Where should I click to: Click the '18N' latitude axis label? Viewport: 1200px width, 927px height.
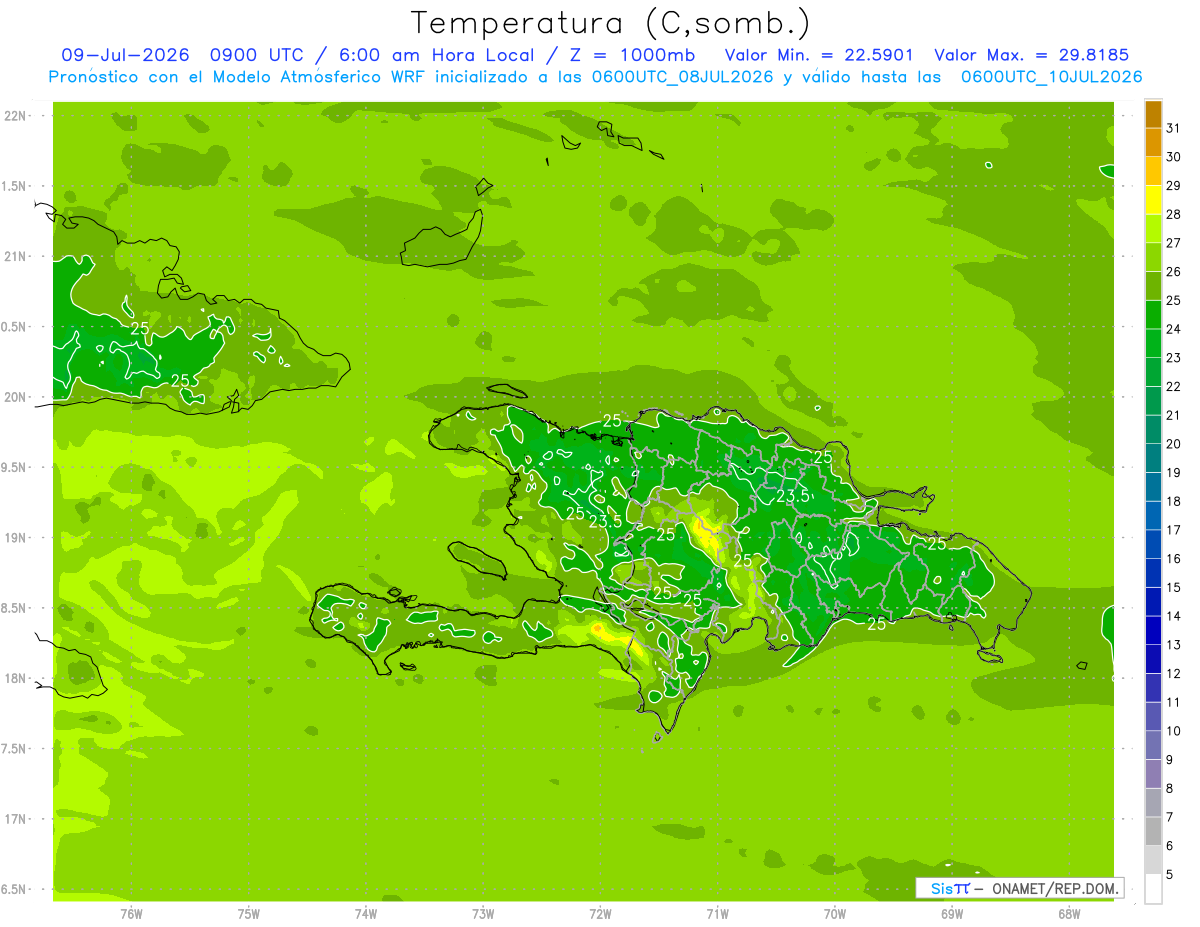click(x=16, y=678)
